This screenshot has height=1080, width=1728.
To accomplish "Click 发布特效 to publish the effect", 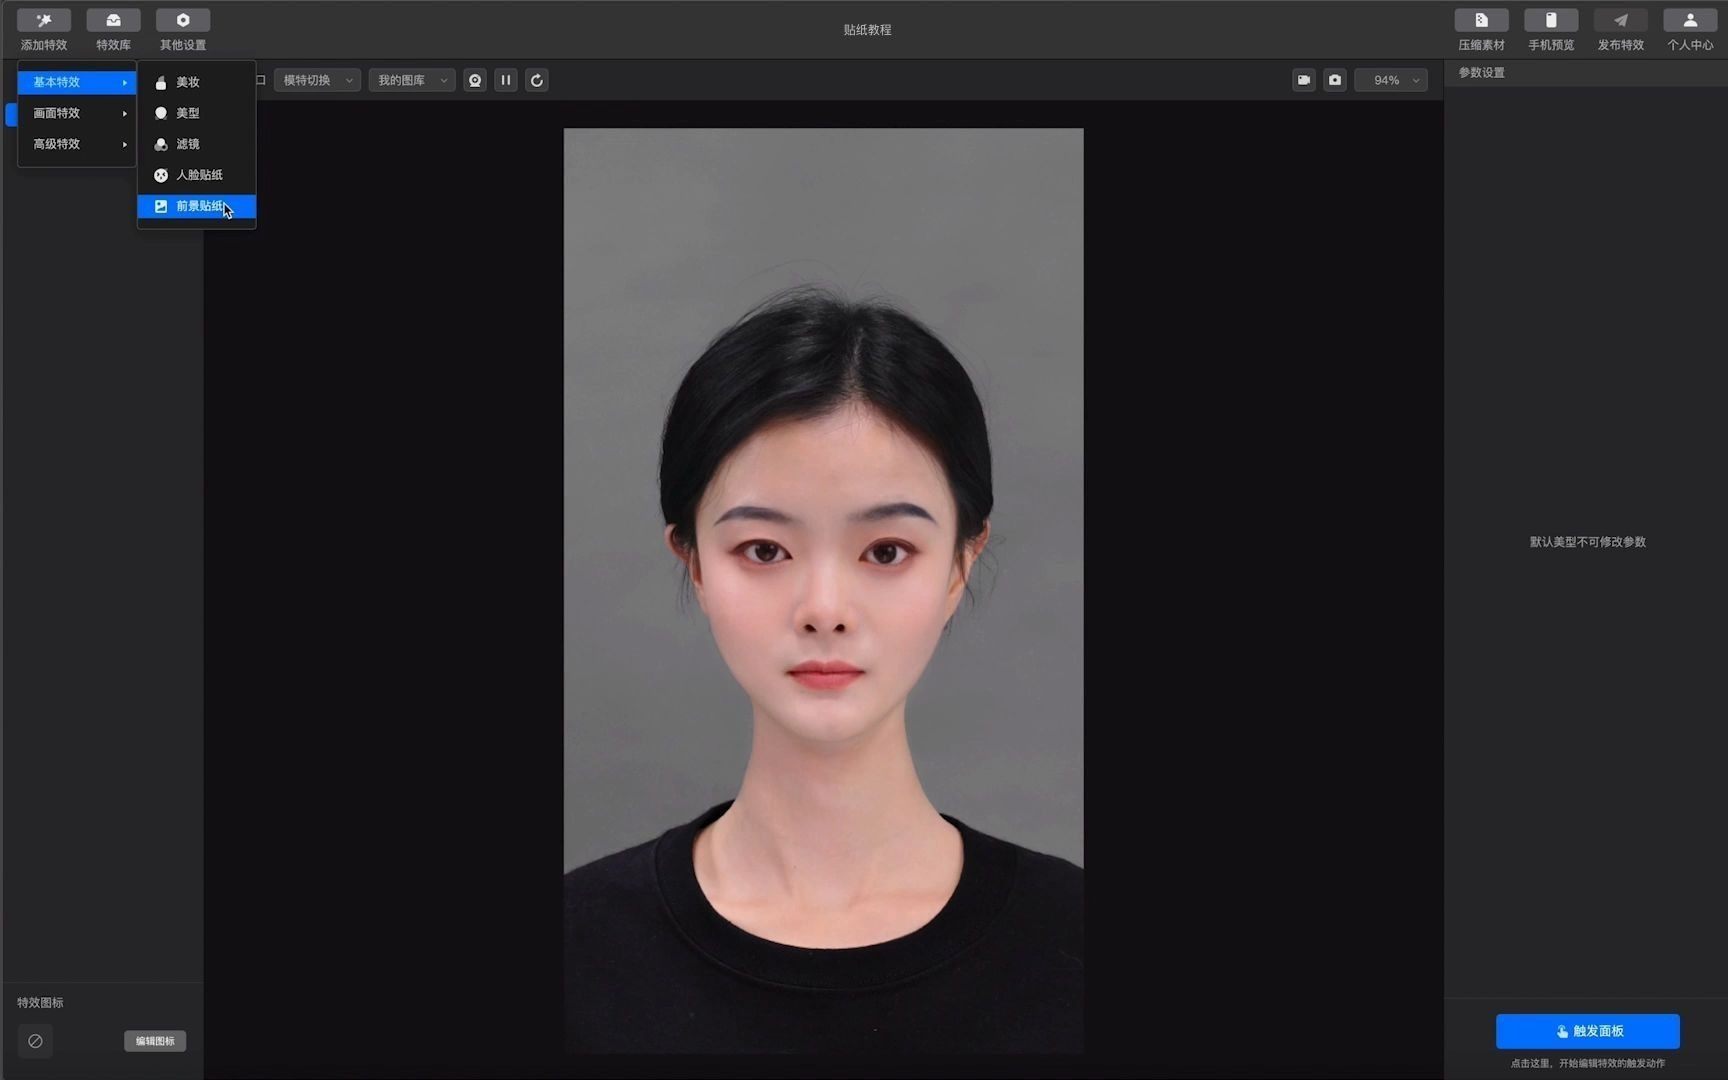I will 1620,28.
